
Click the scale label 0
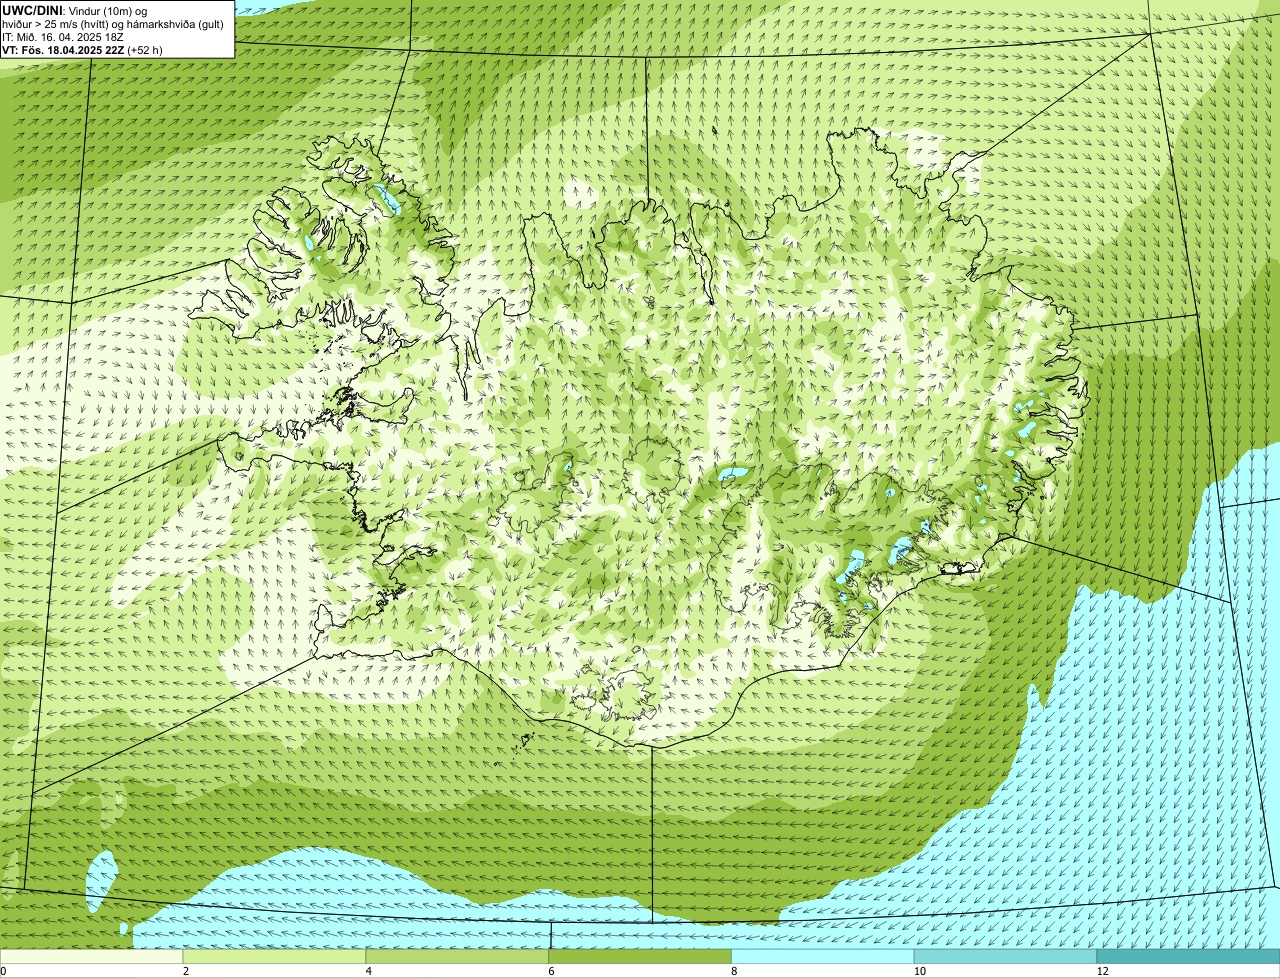[x=3, y=971]
